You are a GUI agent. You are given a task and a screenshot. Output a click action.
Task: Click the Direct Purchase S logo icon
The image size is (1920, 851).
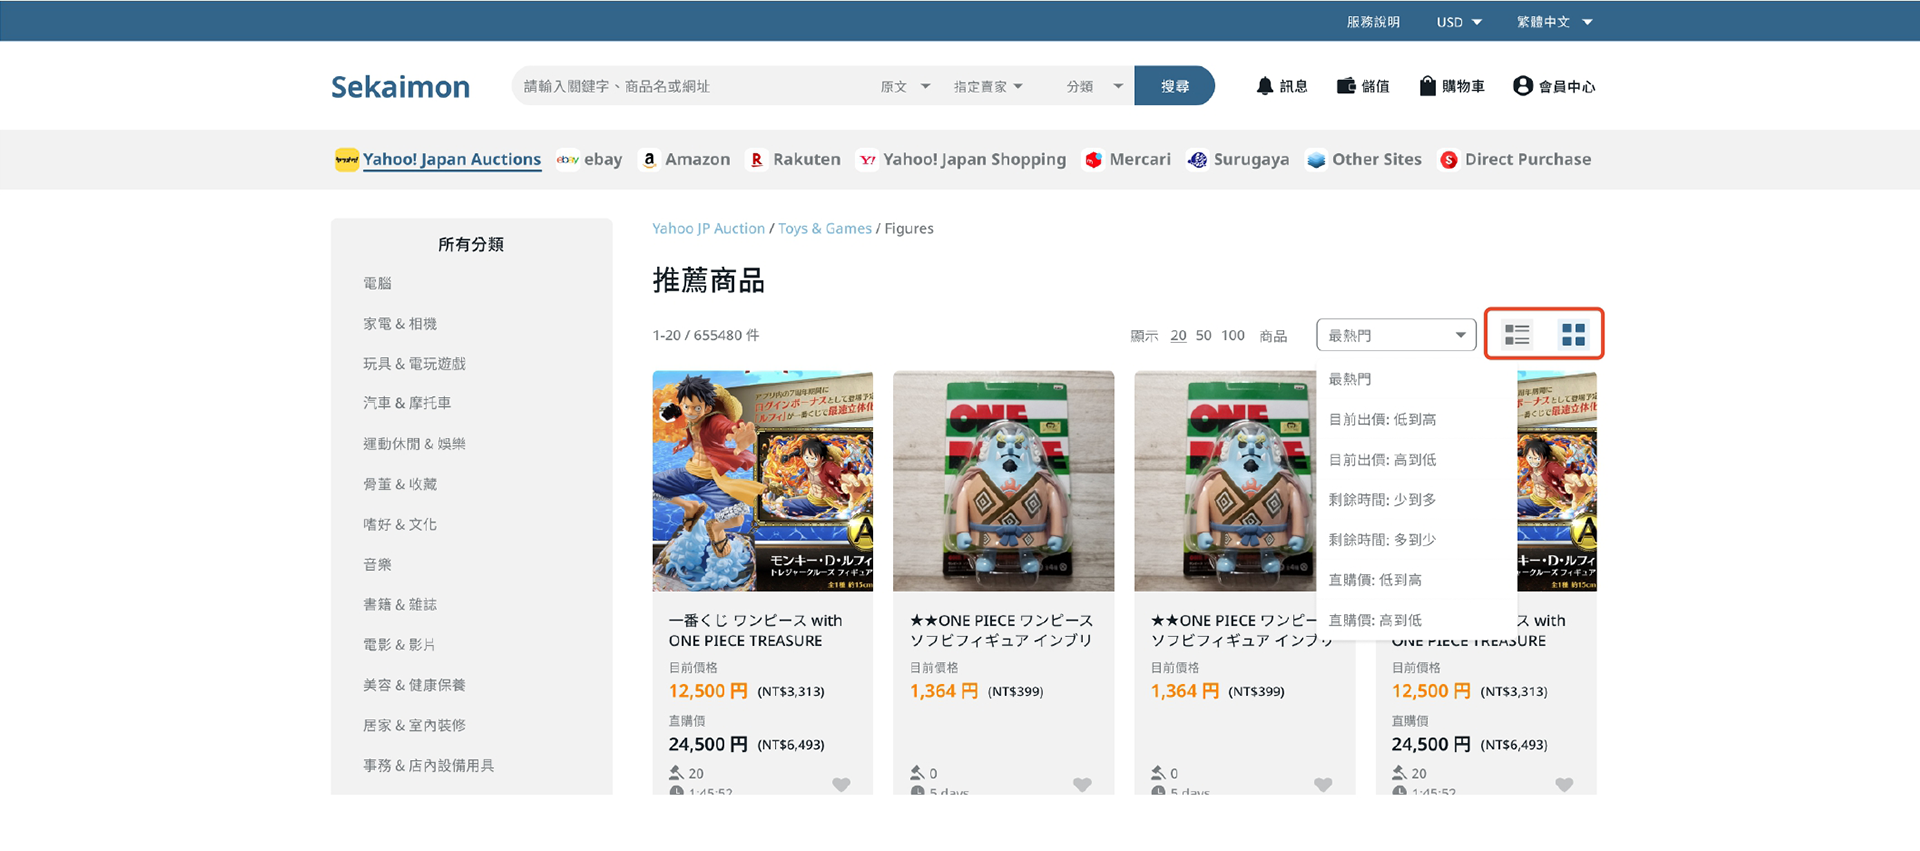tap(1448, 159)
